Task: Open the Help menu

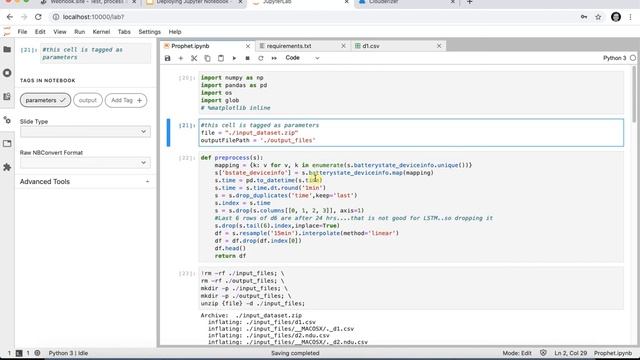Action: [x=175, y=32]
